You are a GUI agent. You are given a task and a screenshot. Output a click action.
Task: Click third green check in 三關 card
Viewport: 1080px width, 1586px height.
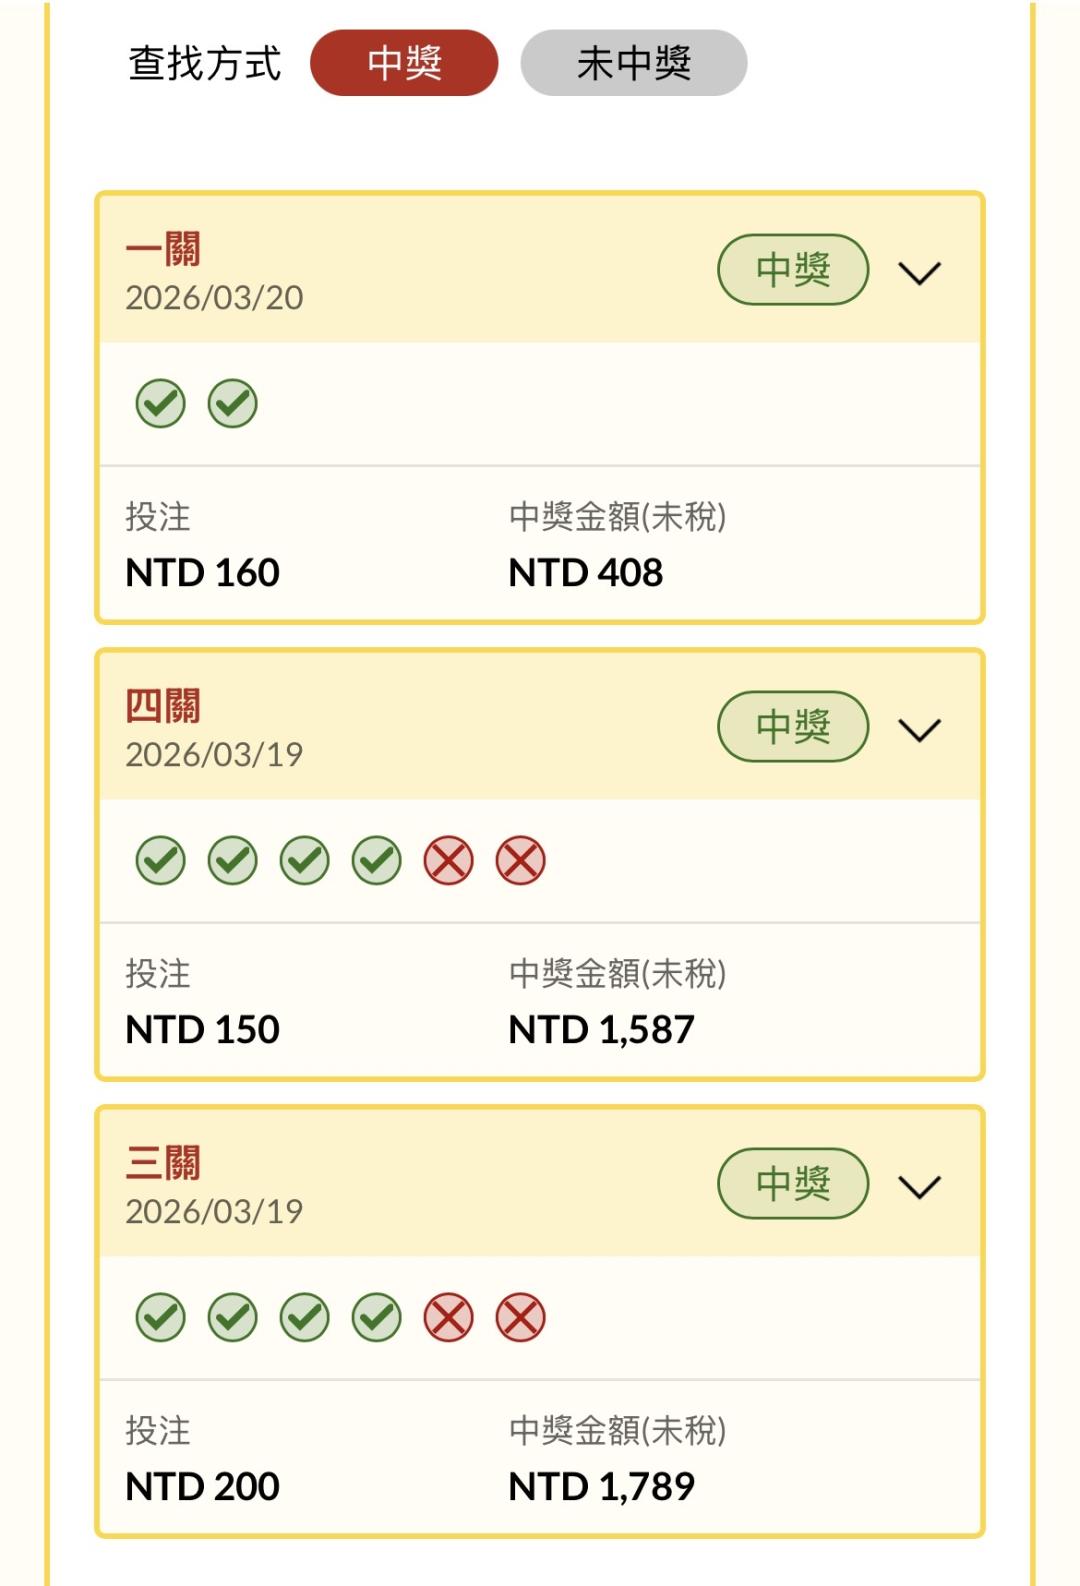305,1318
